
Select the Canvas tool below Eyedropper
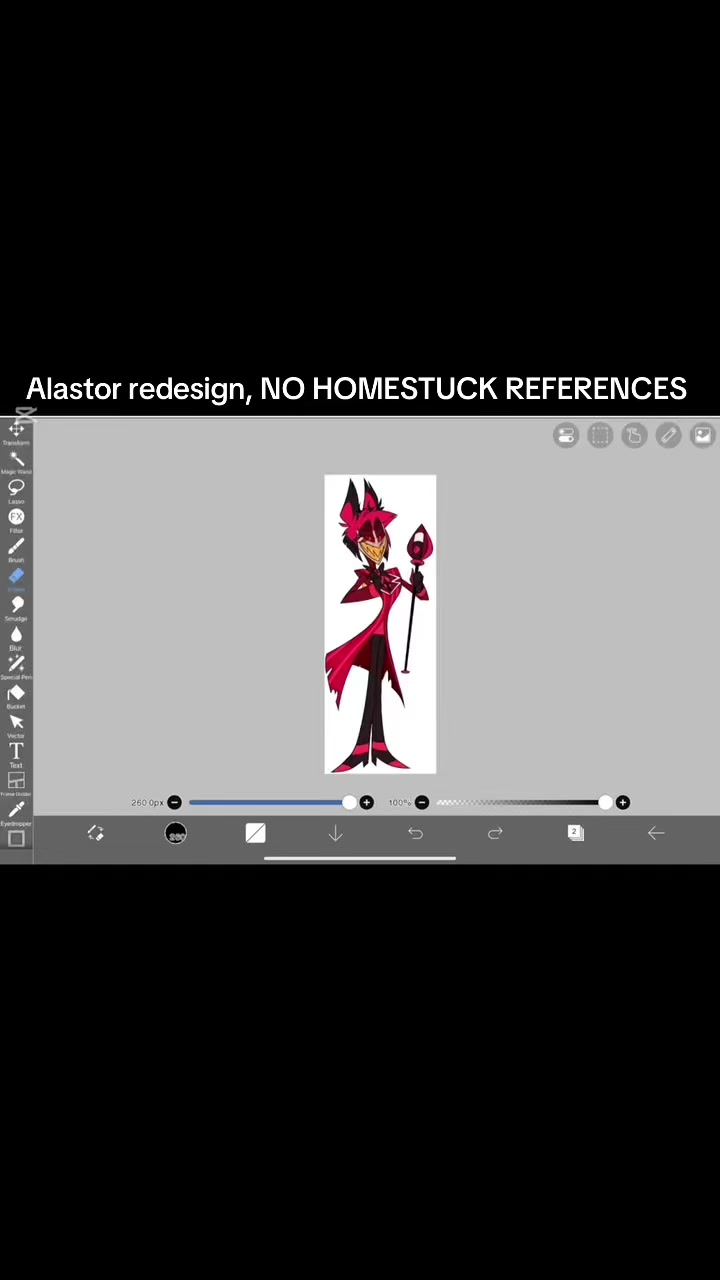(x=16, y=840)
